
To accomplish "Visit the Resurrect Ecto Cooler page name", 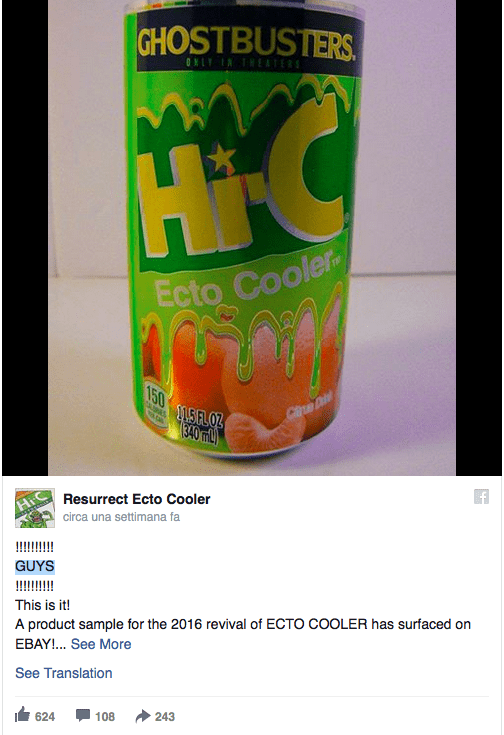I will pos(137,499).
